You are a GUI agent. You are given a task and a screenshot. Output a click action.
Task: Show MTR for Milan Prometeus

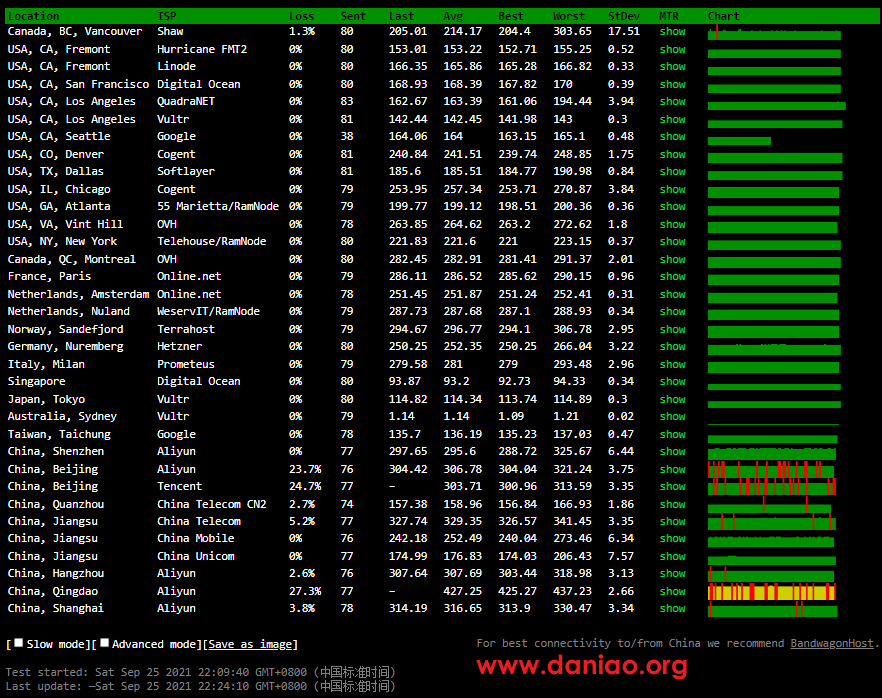click(673, 364)
